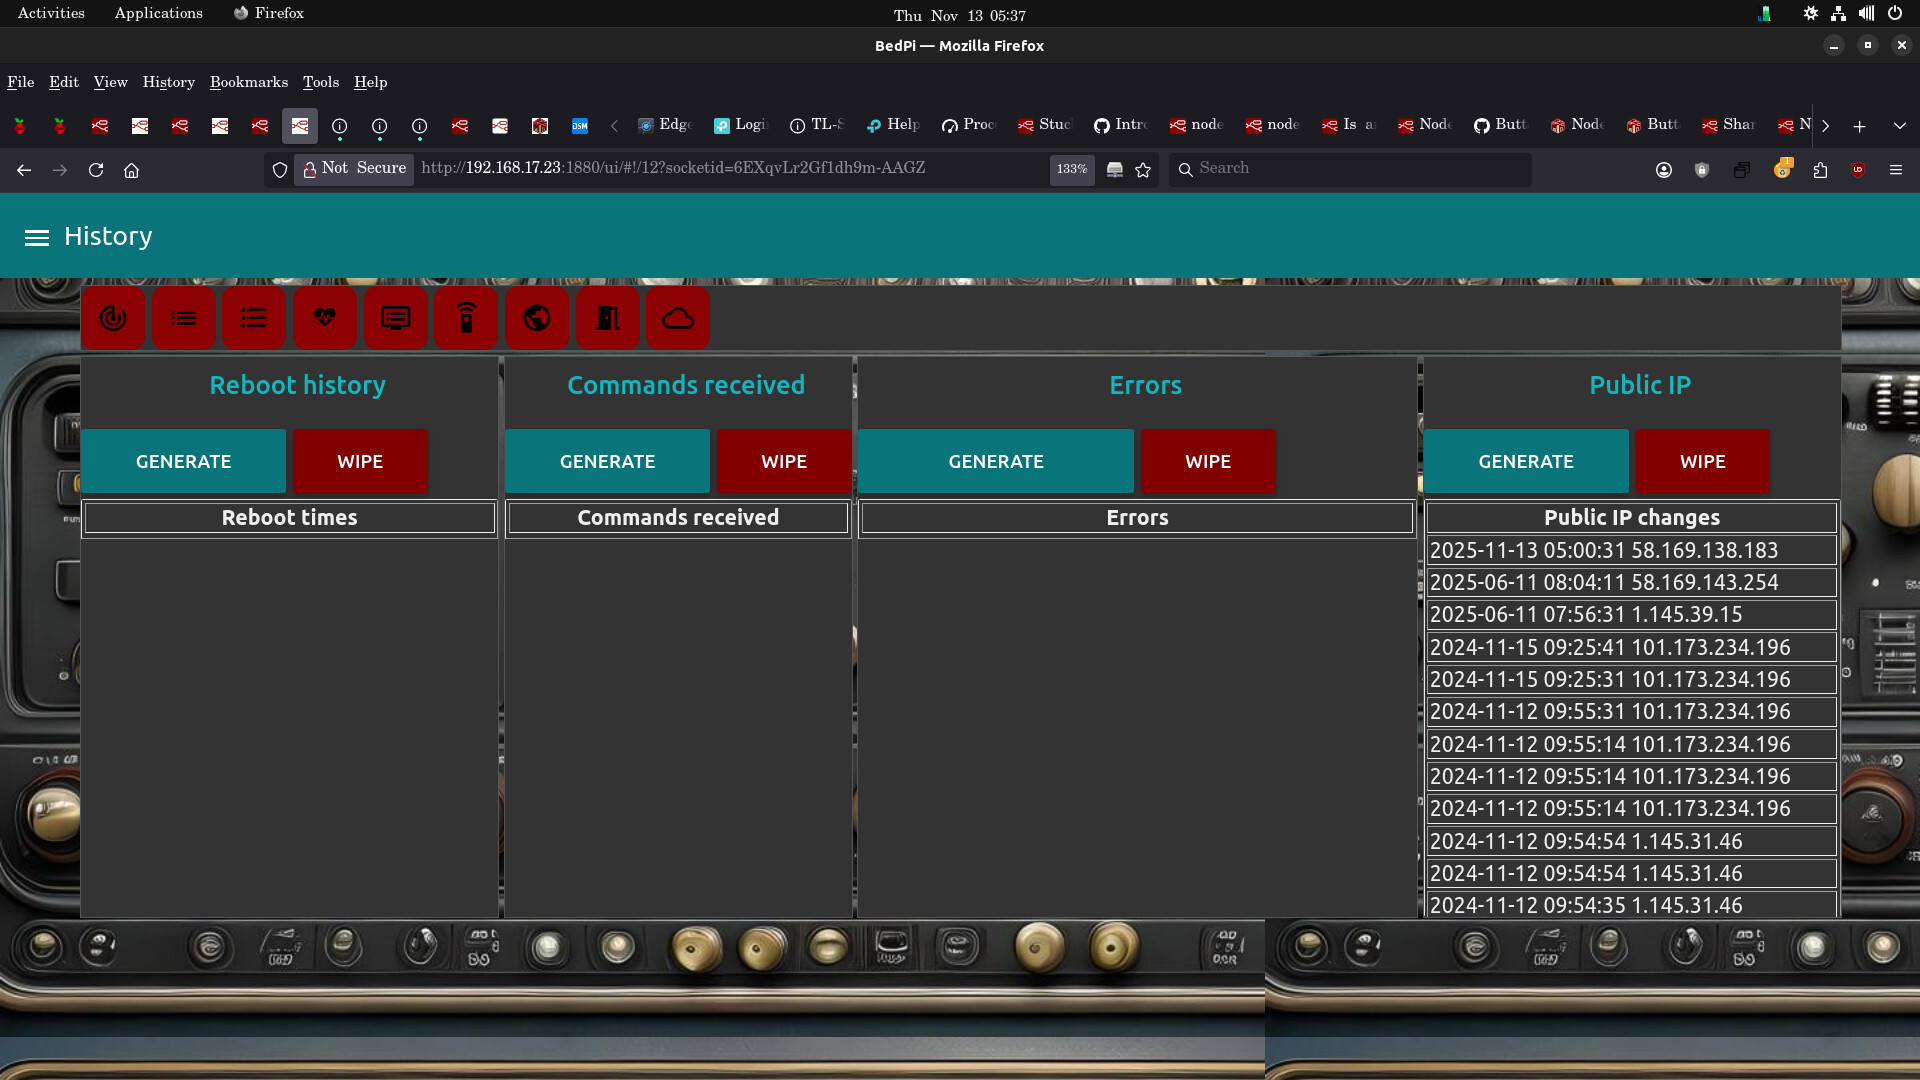The image size is (1920, 1080).
Task: Click the door icon button
Action: [x=607, y=318]
